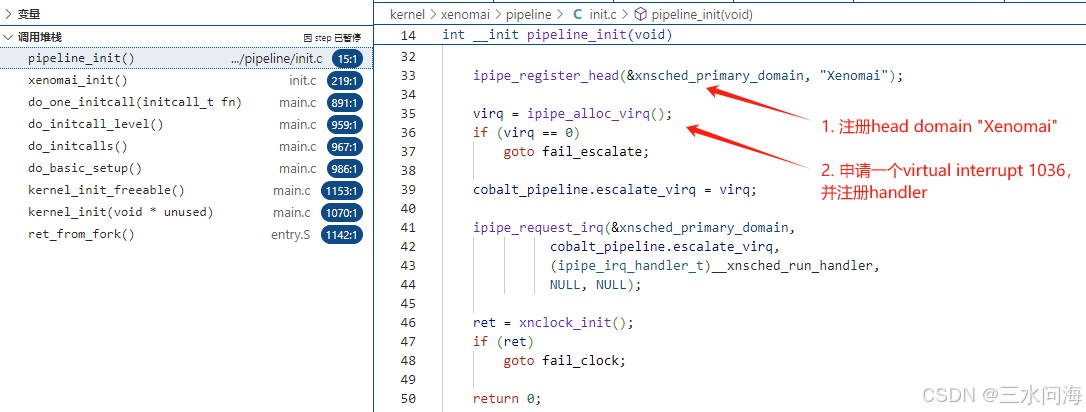Click the "Xenomai" string literal
This screenshot has width=1086, height=412.
(x=854, y=75)
